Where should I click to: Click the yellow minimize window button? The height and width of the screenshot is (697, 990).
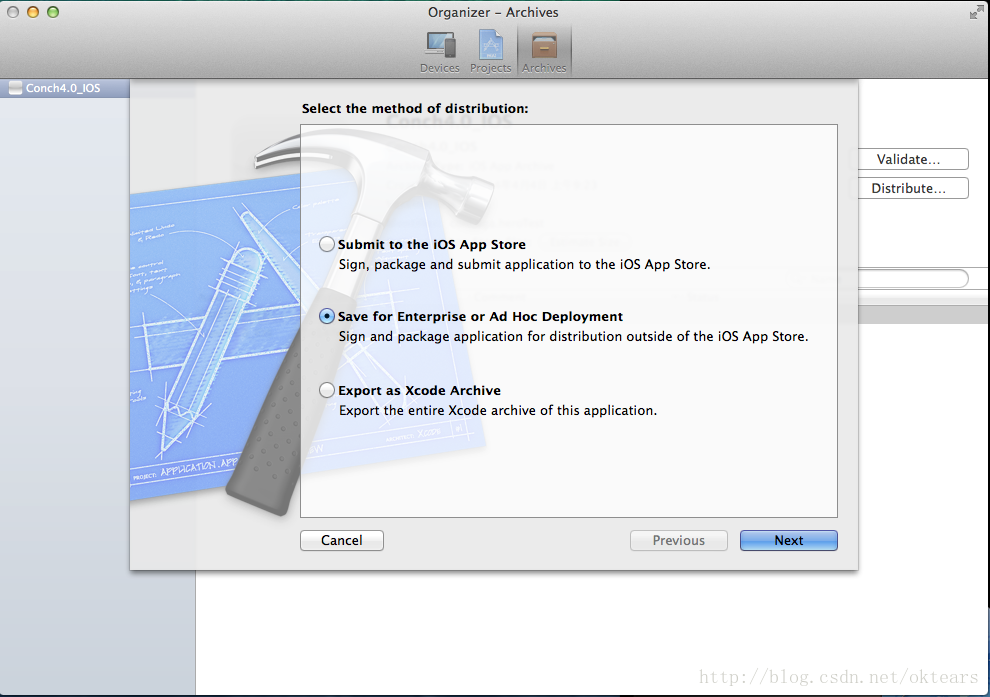tap(33, 12)
